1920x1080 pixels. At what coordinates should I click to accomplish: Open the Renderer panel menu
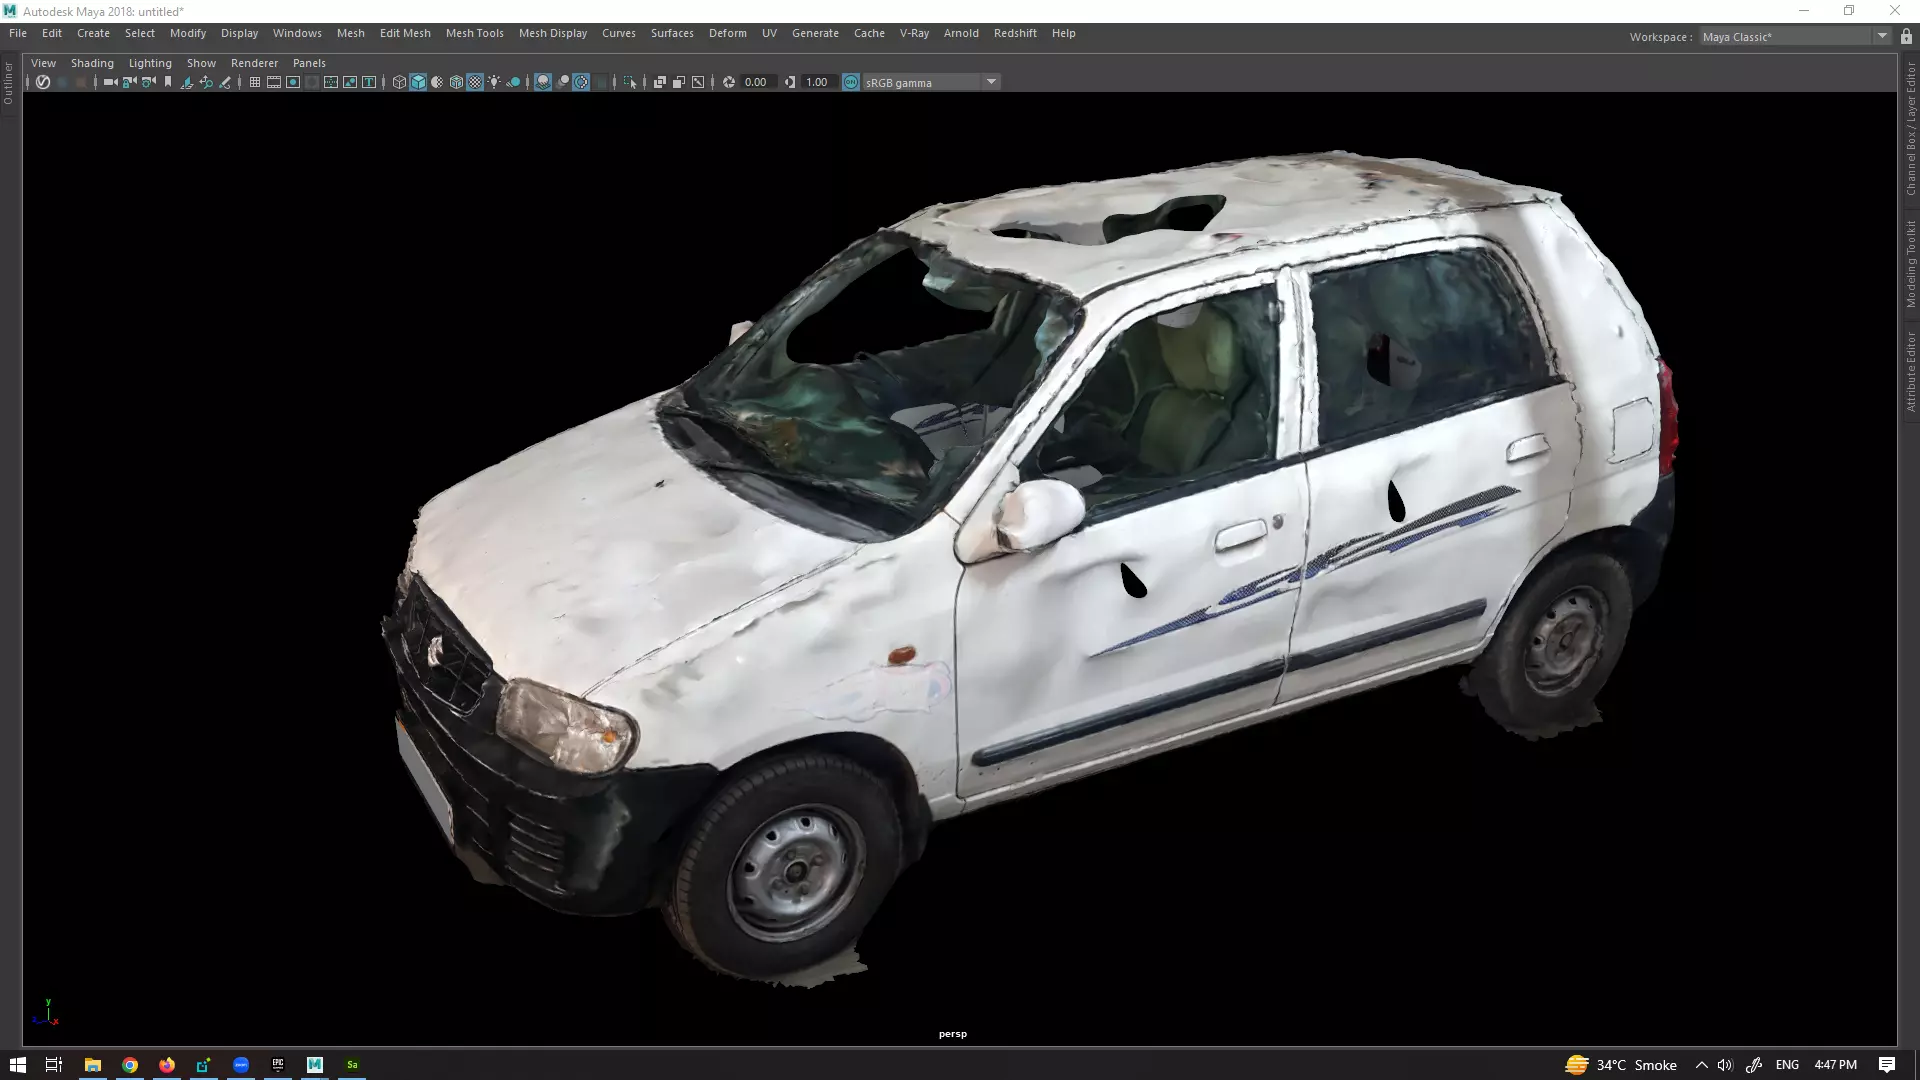click(254, 63)
